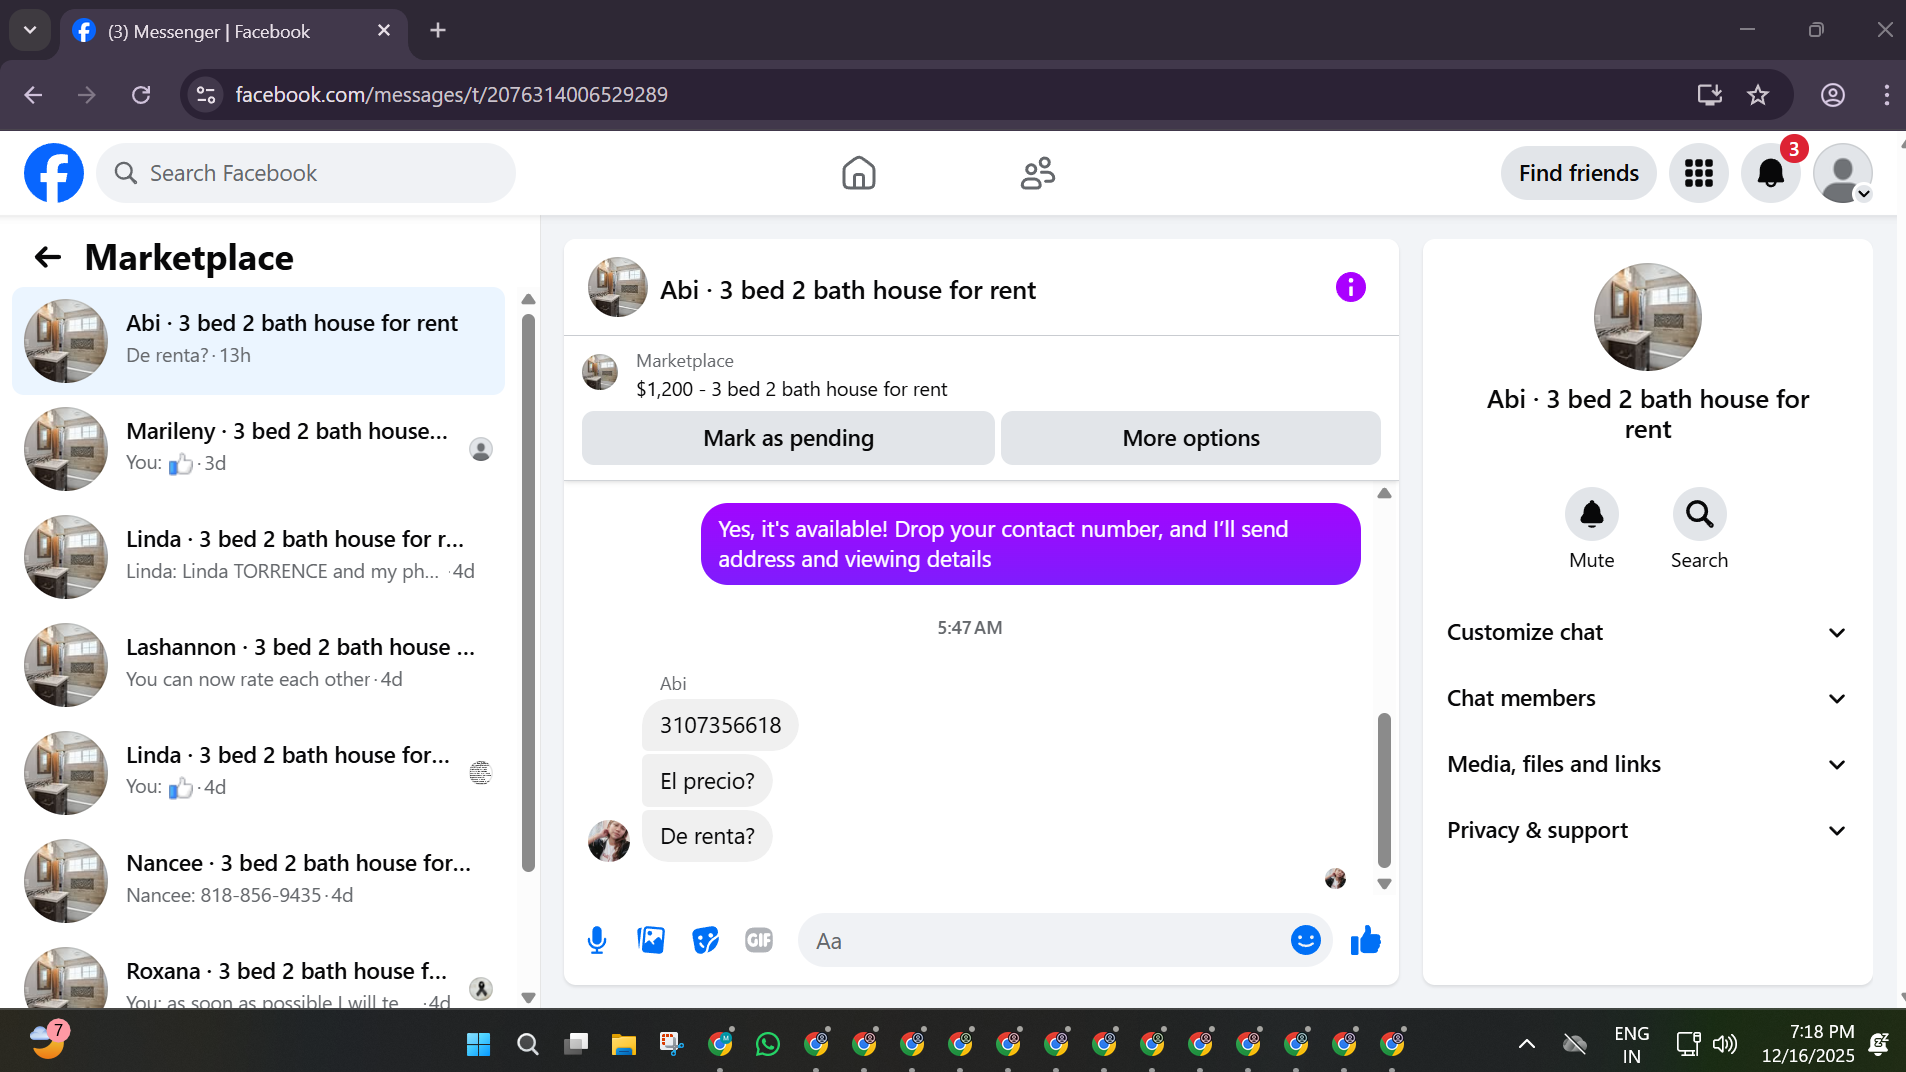Choose a GIF icon

pos(759,940)
